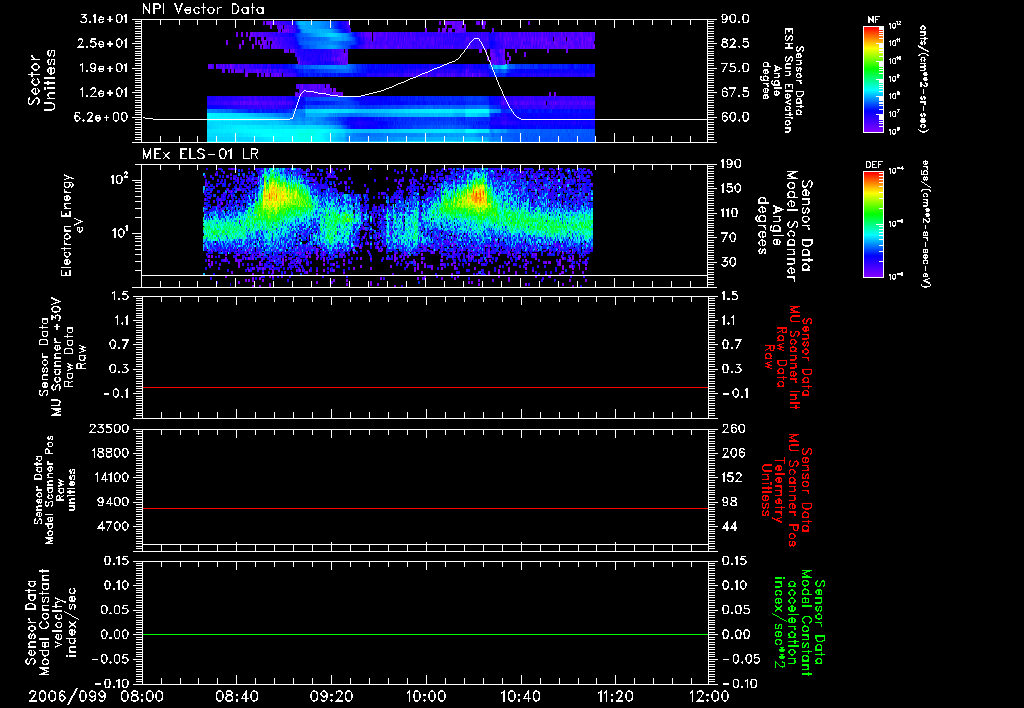Click the red MU Scanner Inh label
This screenshot has height=708, width=1024.
click(x=788, y=357)
